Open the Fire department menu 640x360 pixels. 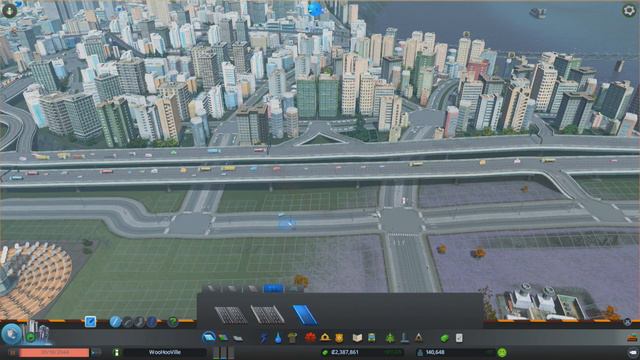coord(325,338)
